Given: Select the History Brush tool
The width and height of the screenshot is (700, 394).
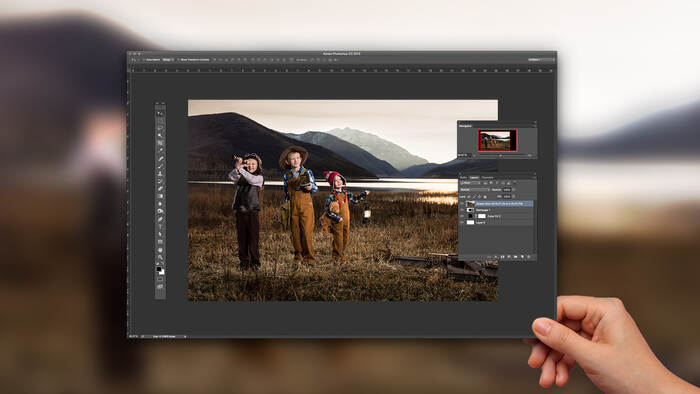Looking at the screenshot, I should (x=160, y=181).
